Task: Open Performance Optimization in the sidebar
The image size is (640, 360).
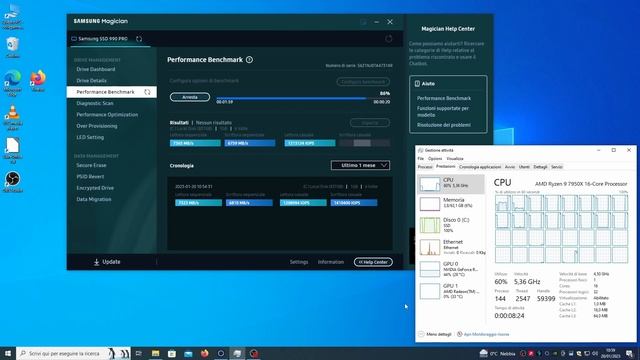Action: tap(107, 115)
